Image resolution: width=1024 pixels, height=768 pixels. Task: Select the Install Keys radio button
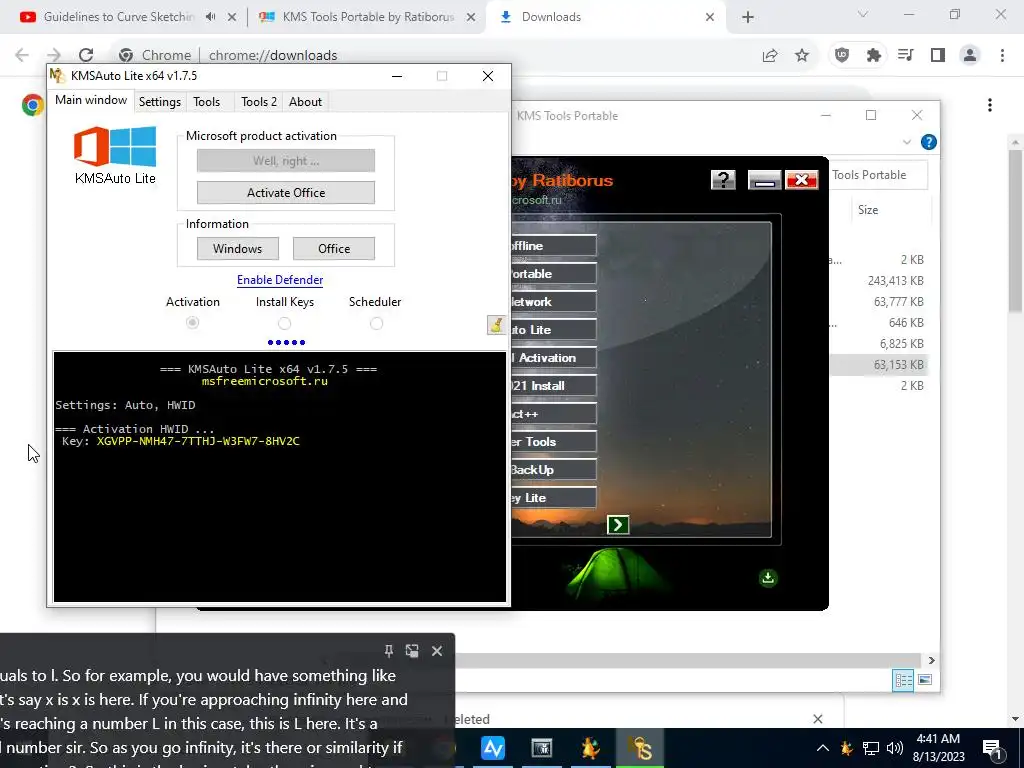284,323
